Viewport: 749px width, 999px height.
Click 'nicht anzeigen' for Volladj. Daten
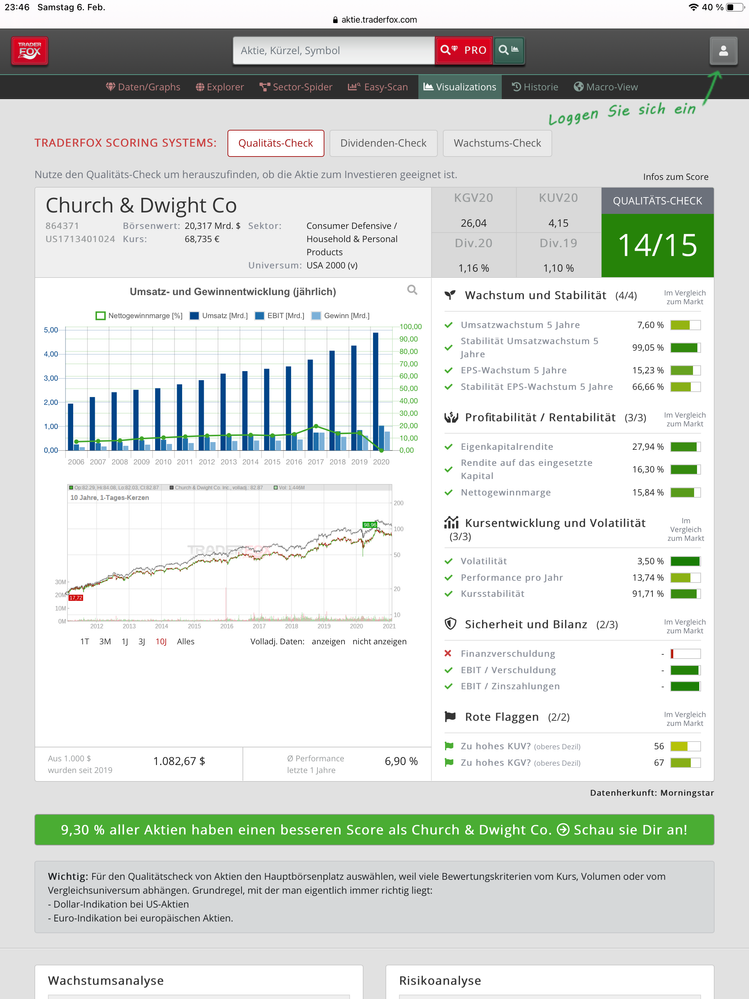[x=380, y=642]
